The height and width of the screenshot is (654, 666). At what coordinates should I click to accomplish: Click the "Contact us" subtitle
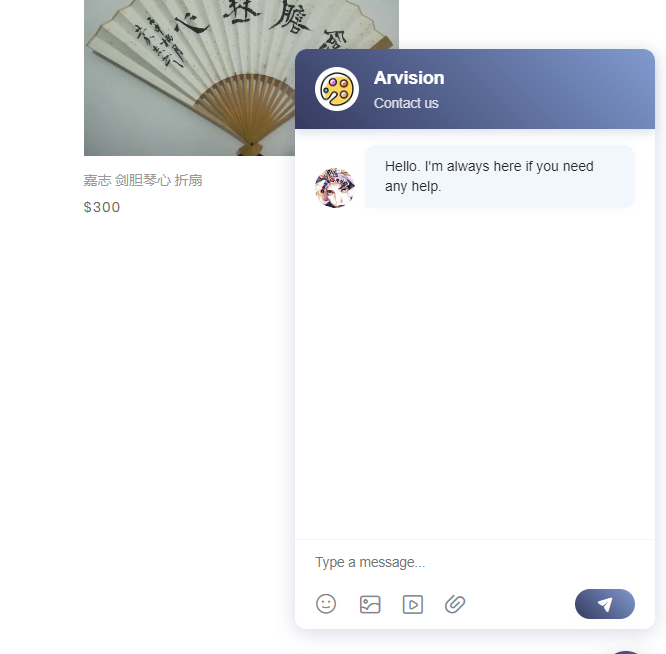(406, 103)
